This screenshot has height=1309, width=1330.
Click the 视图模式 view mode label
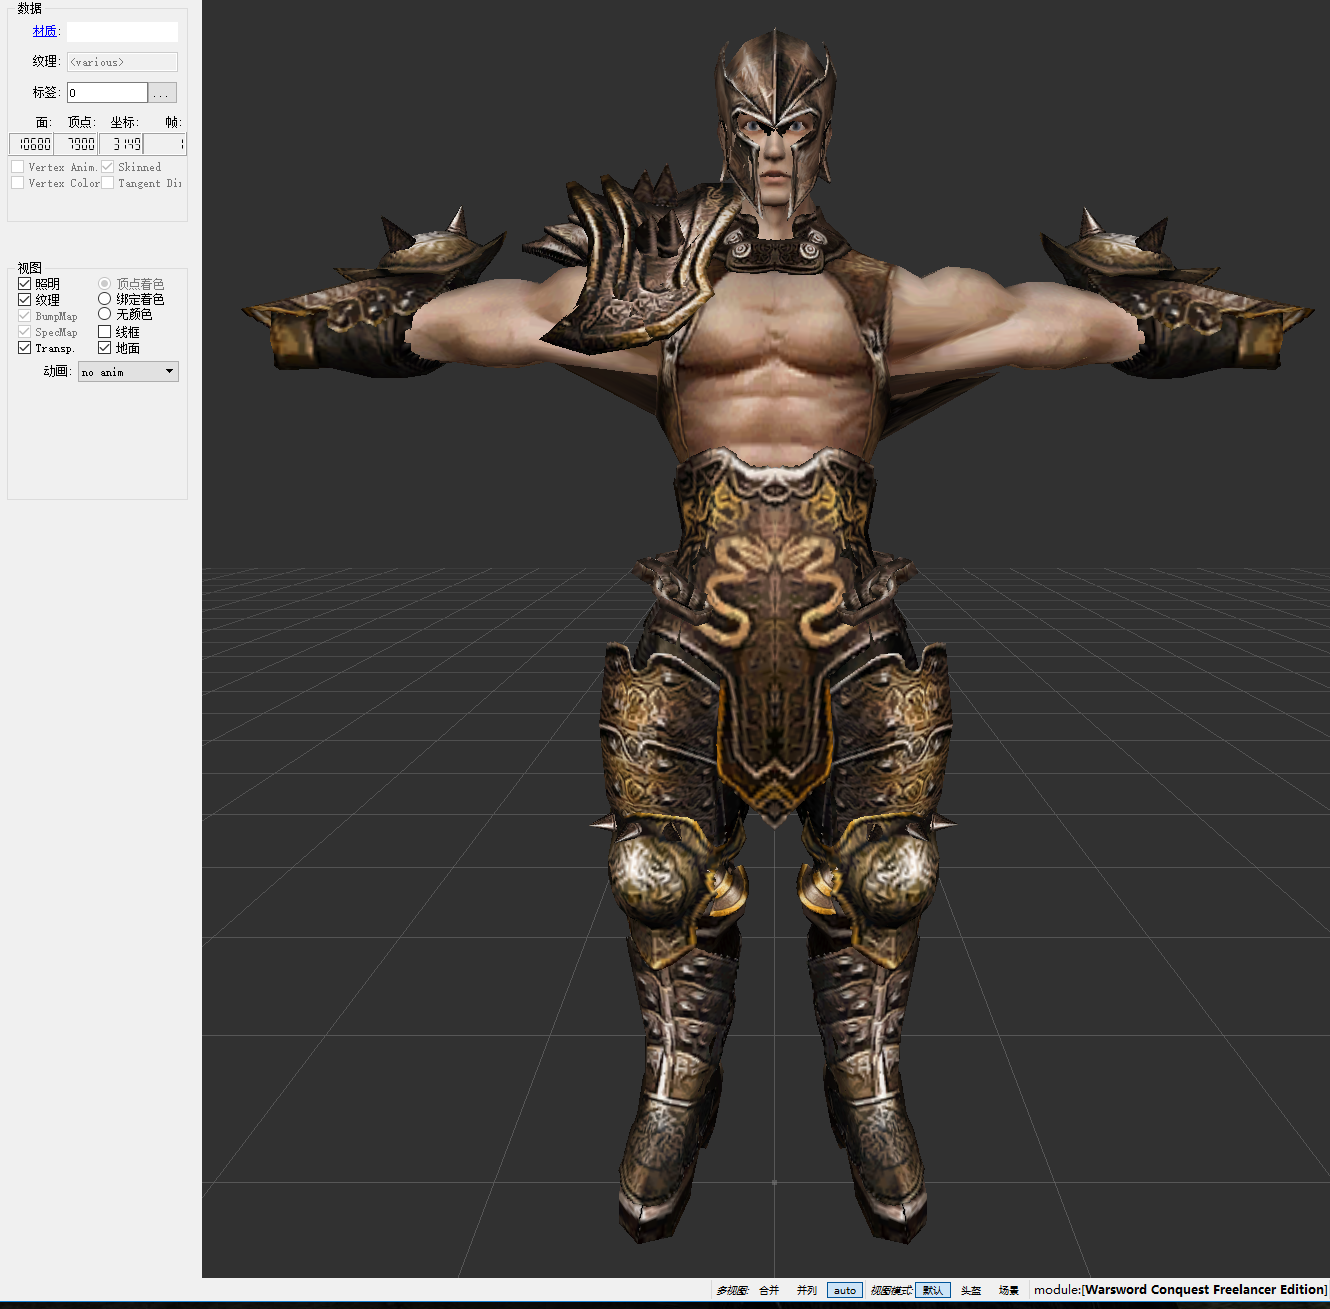pos(891,1290)
